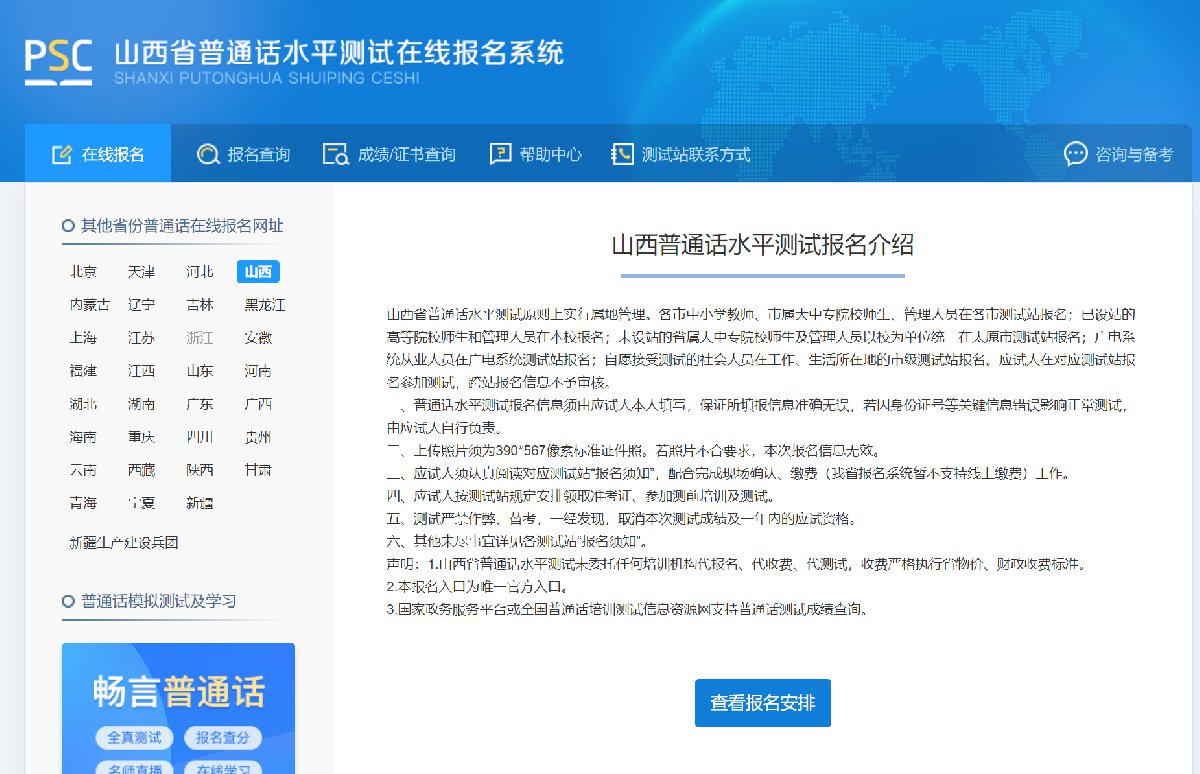Viewport: 1200px width, 774px height.
Task: Select the 内蒙古 province link
Action: (x=90, y=305)
